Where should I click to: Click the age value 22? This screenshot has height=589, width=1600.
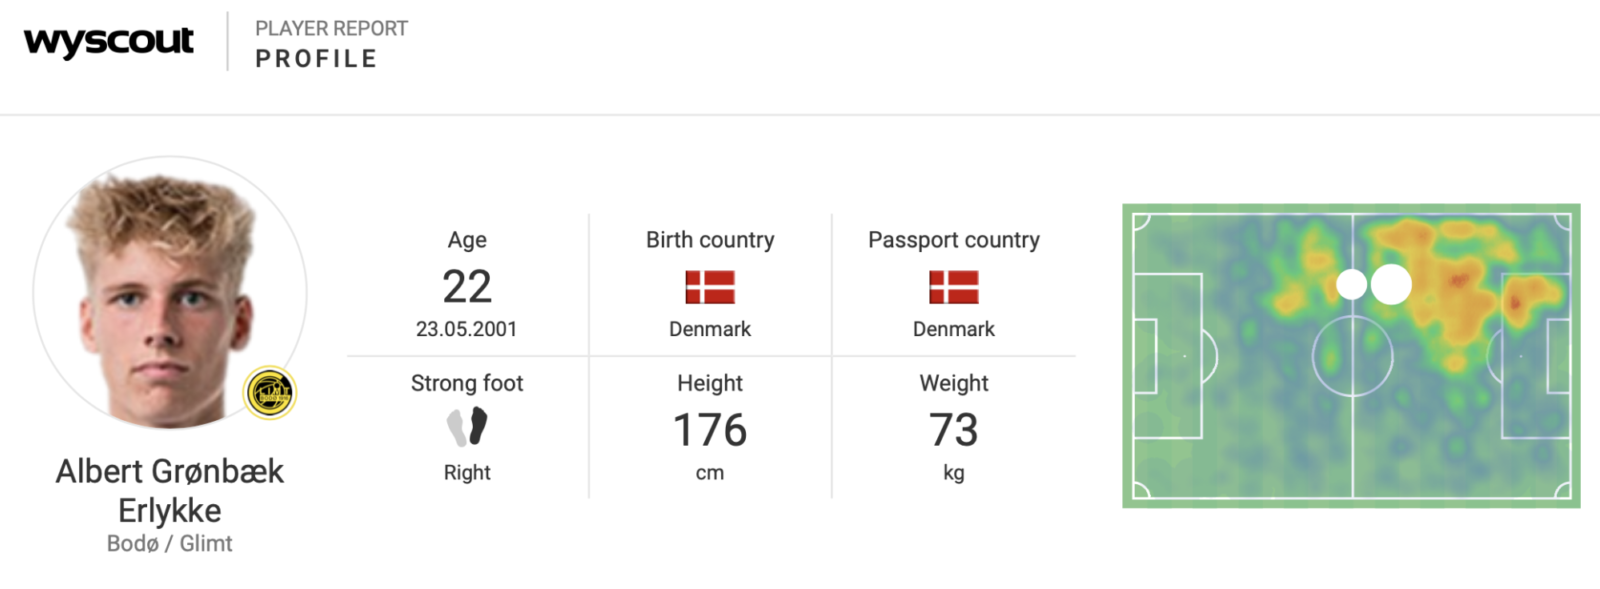[x=467, y=287]
